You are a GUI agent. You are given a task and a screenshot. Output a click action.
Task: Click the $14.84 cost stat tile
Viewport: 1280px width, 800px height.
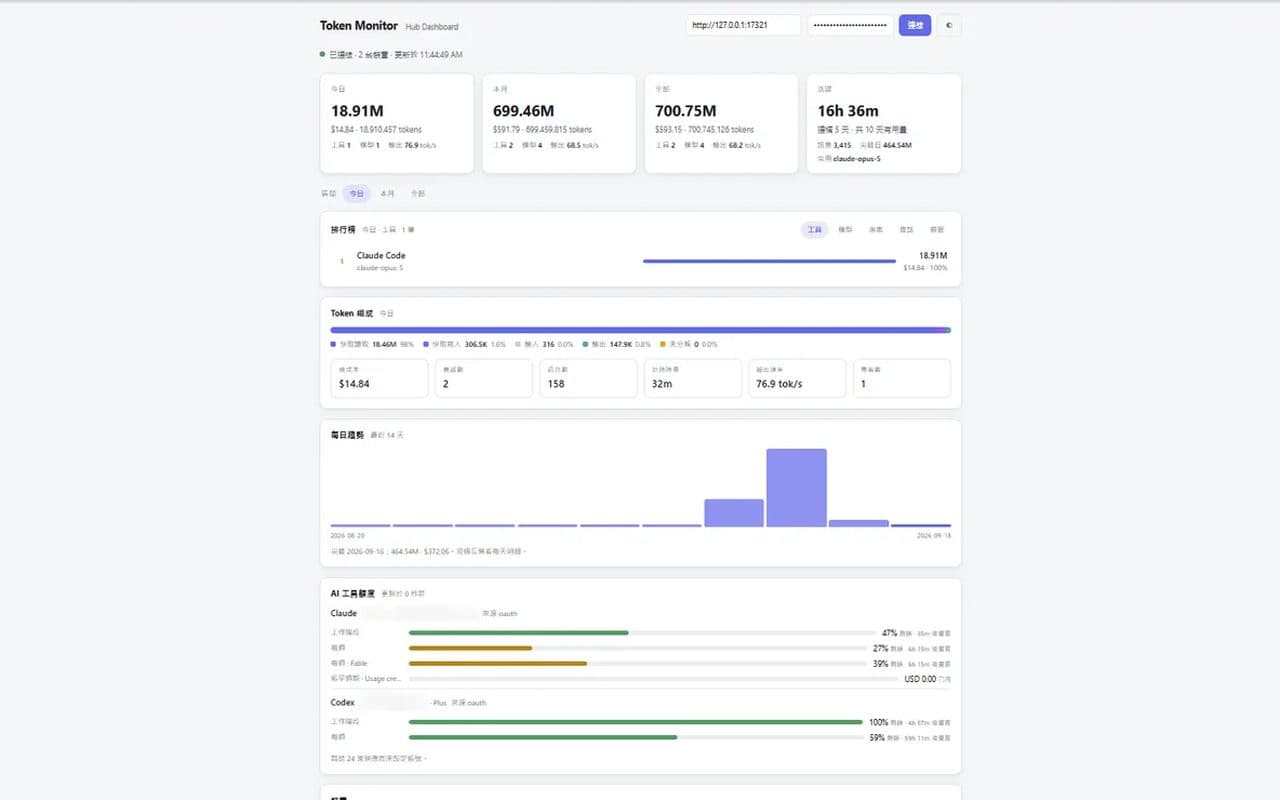point(379,378)
